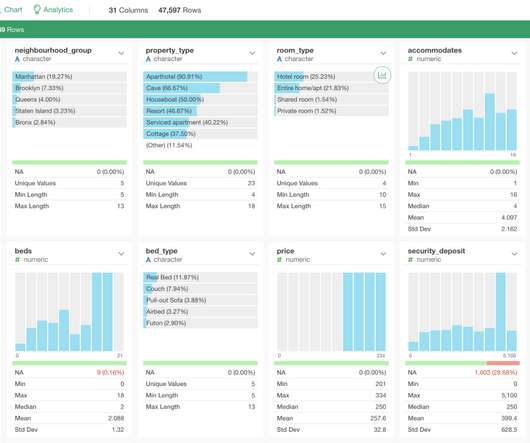The image size is (530, 443).
Task: Click the property_type column title
Action: pyautogui.click(x=170, y=50)
